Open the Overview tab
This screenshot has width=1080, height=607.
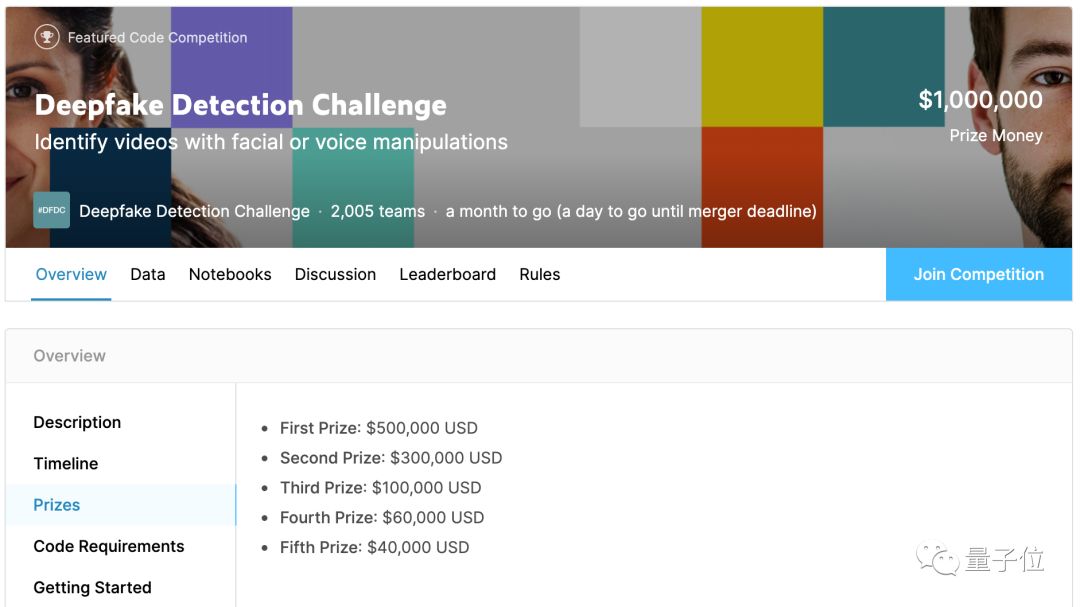(x=71, y=274)
